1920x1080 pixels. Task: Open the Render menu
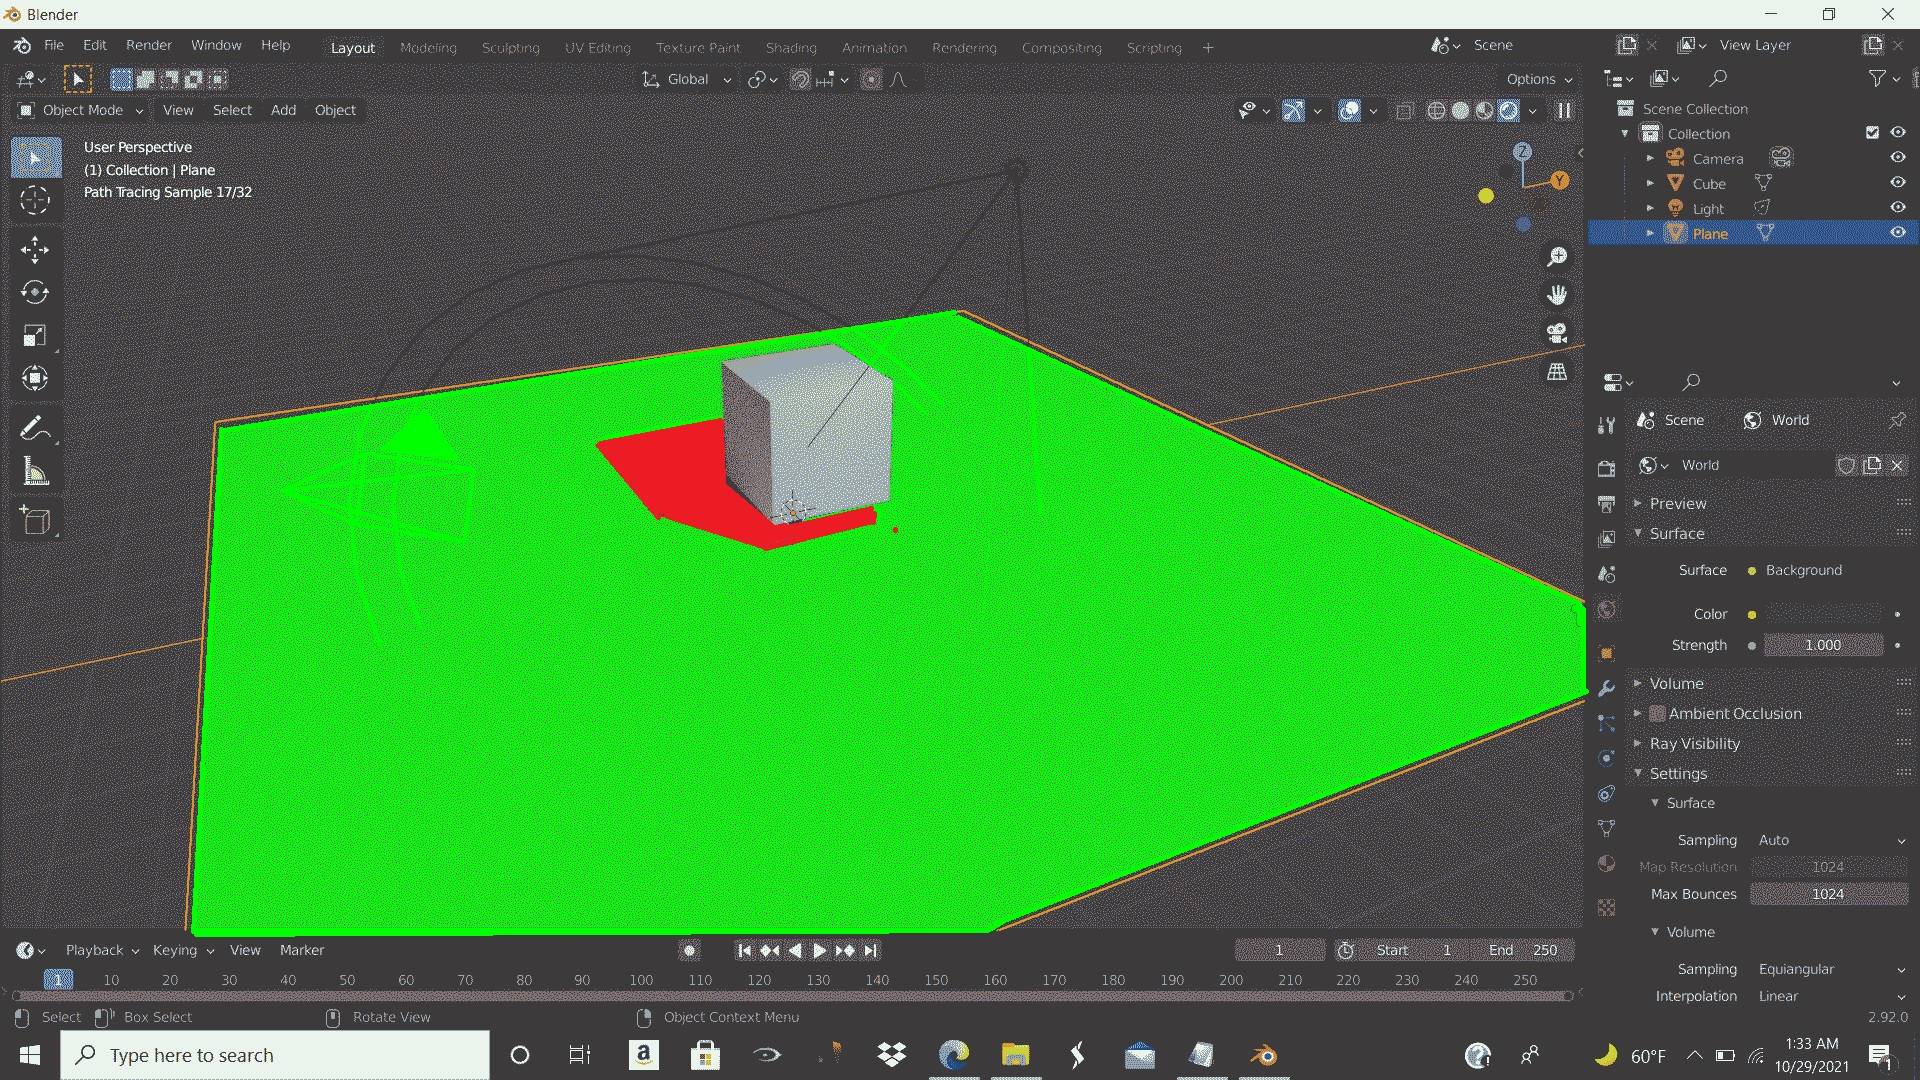point(149,45)
